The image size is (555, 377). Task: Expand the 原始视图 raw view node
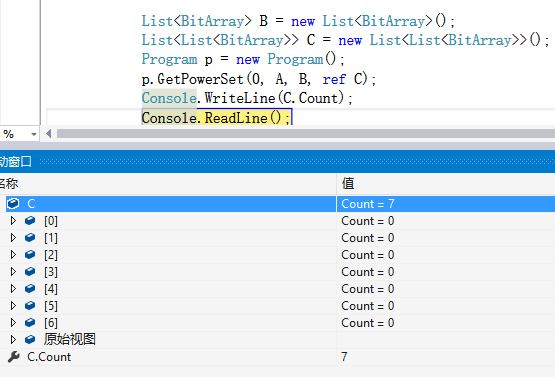(13, 340)
